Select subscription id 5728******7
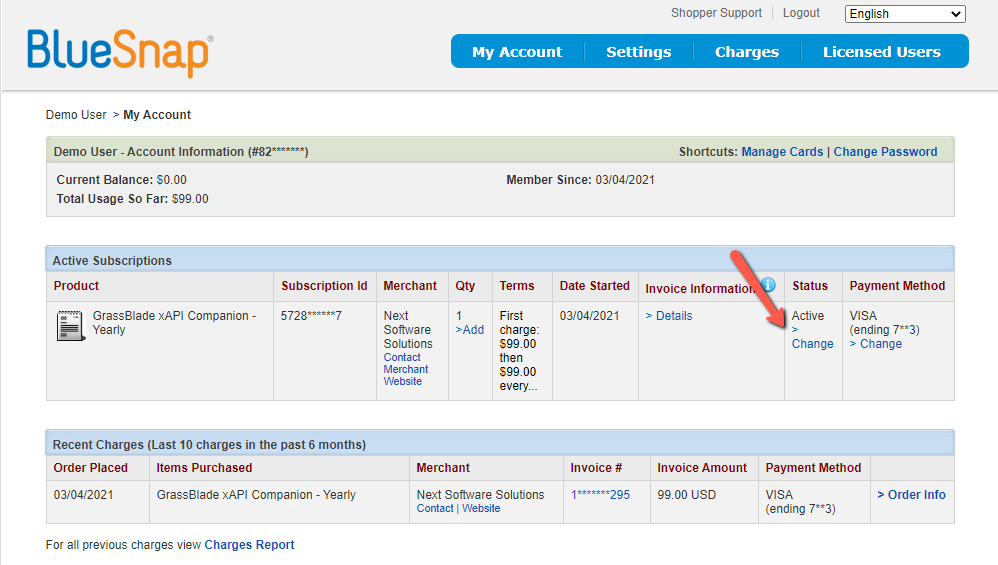998x565 pixels. (x=311, y=316)
